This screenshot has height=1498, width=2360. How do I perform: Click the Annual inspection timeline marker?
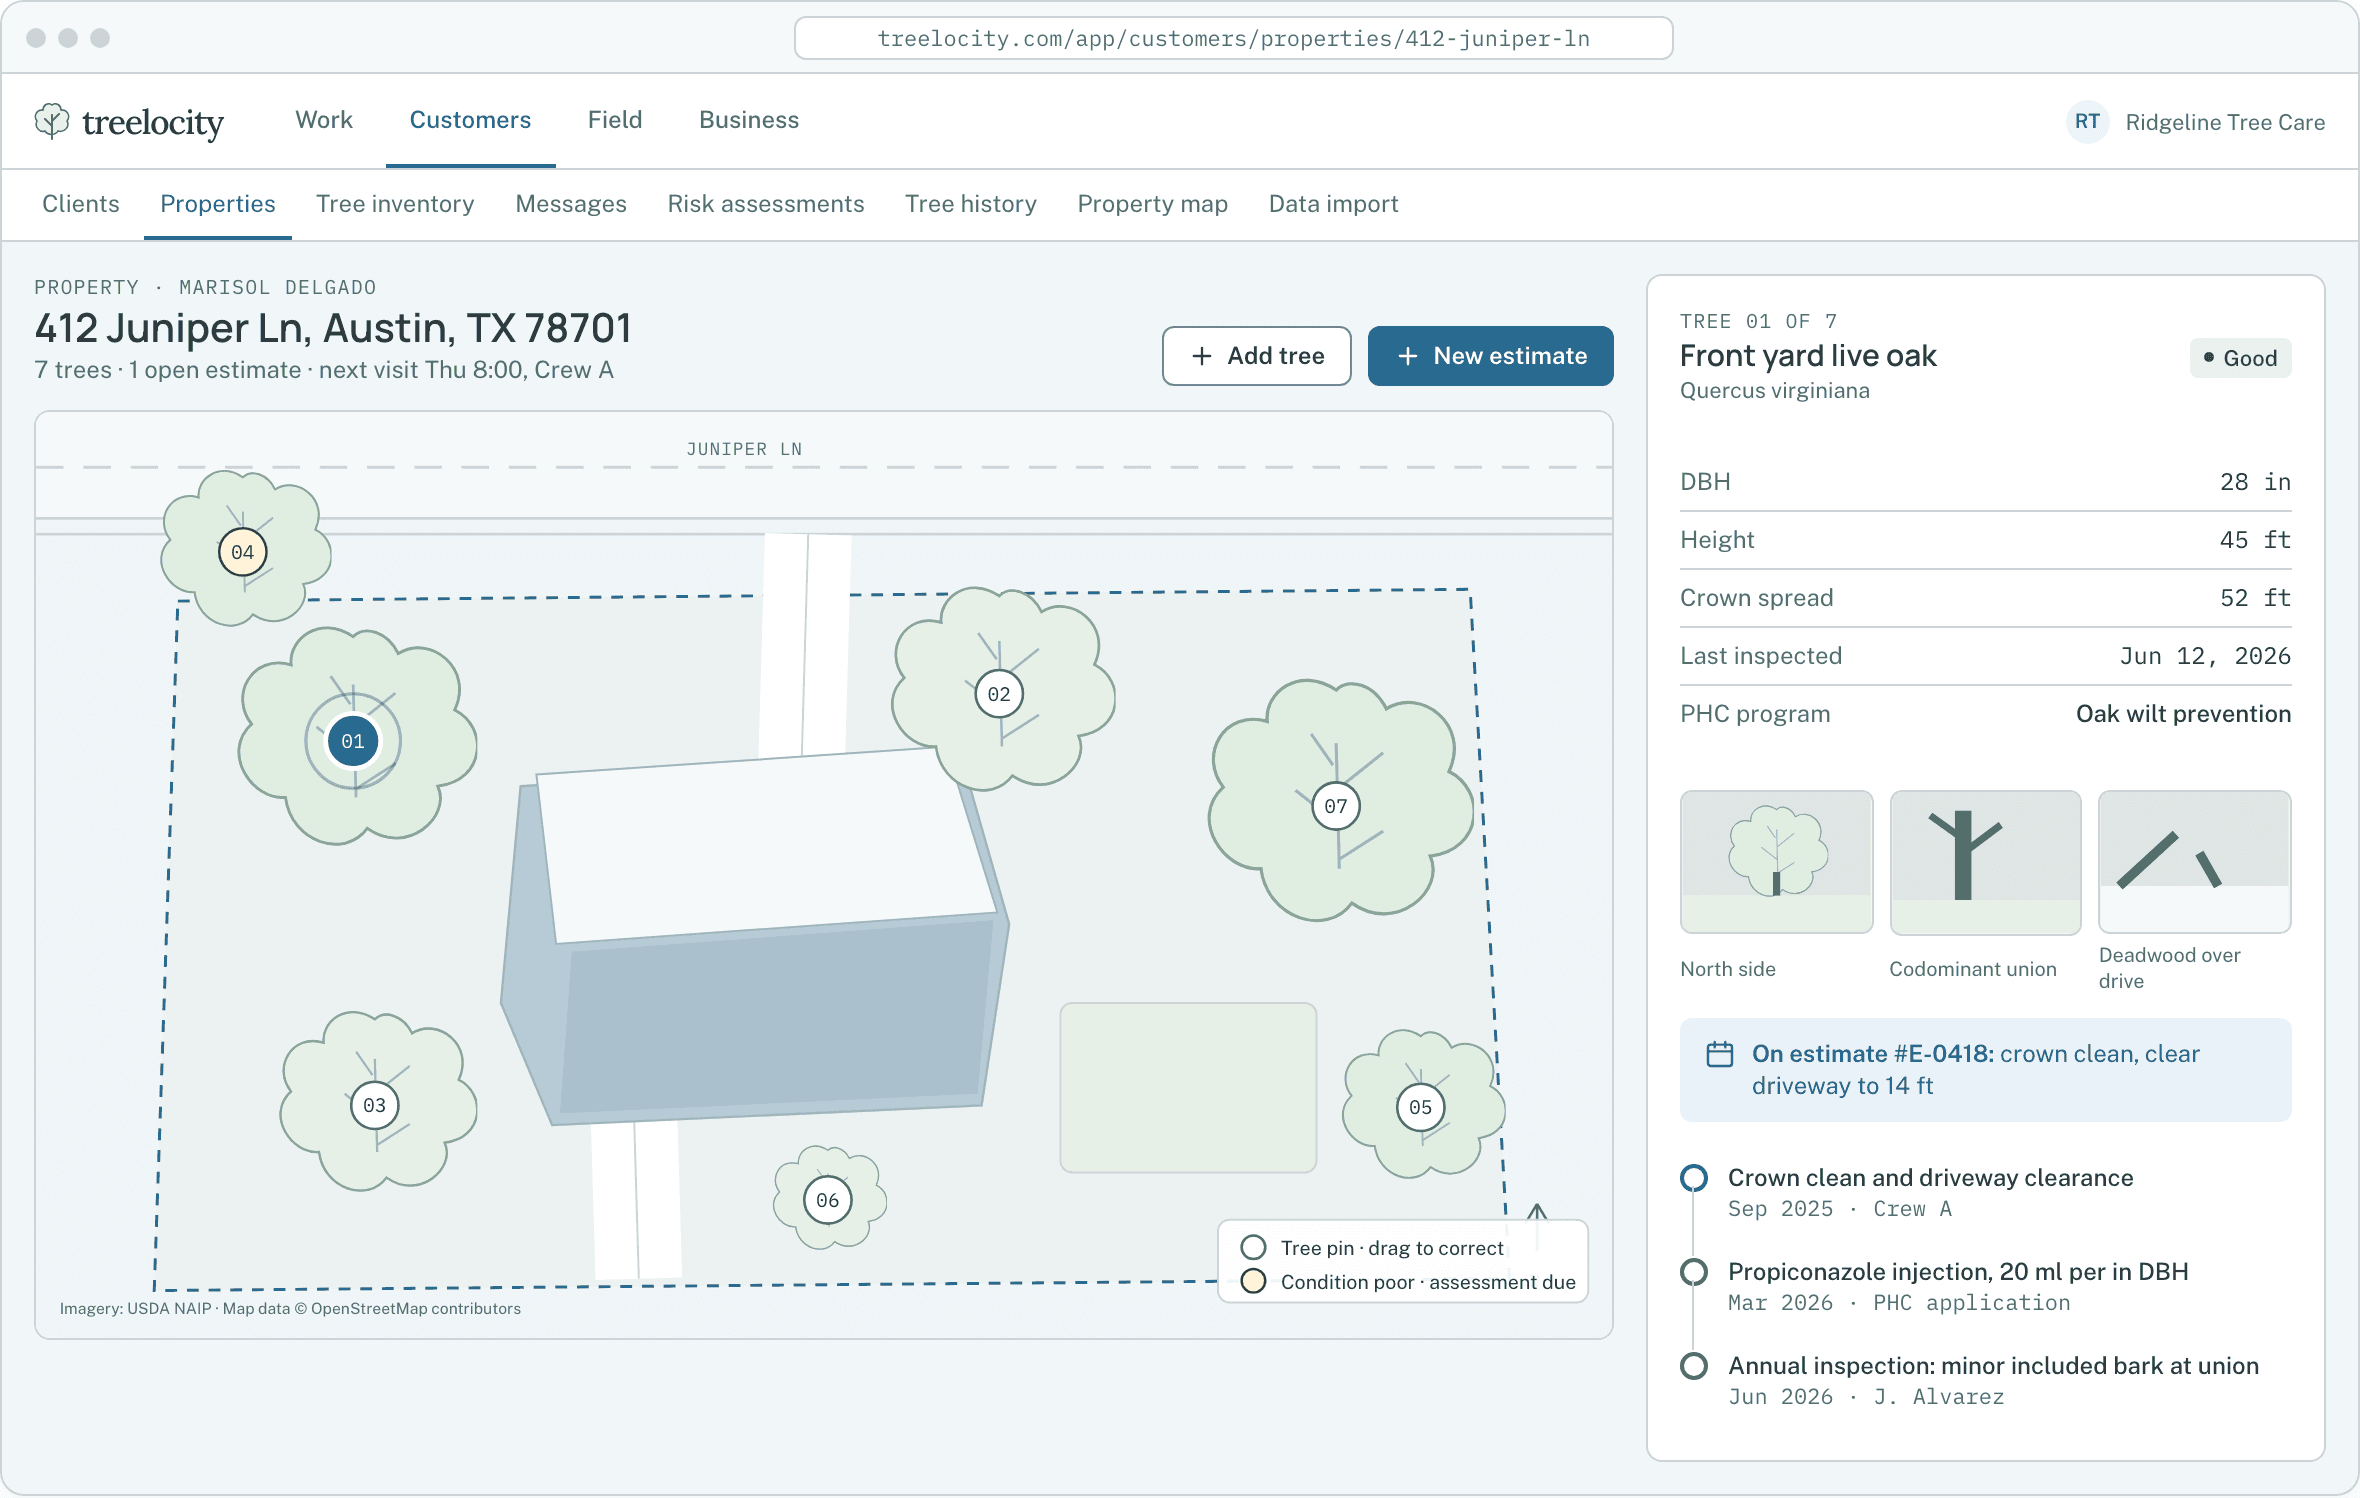[1694, 1366]
